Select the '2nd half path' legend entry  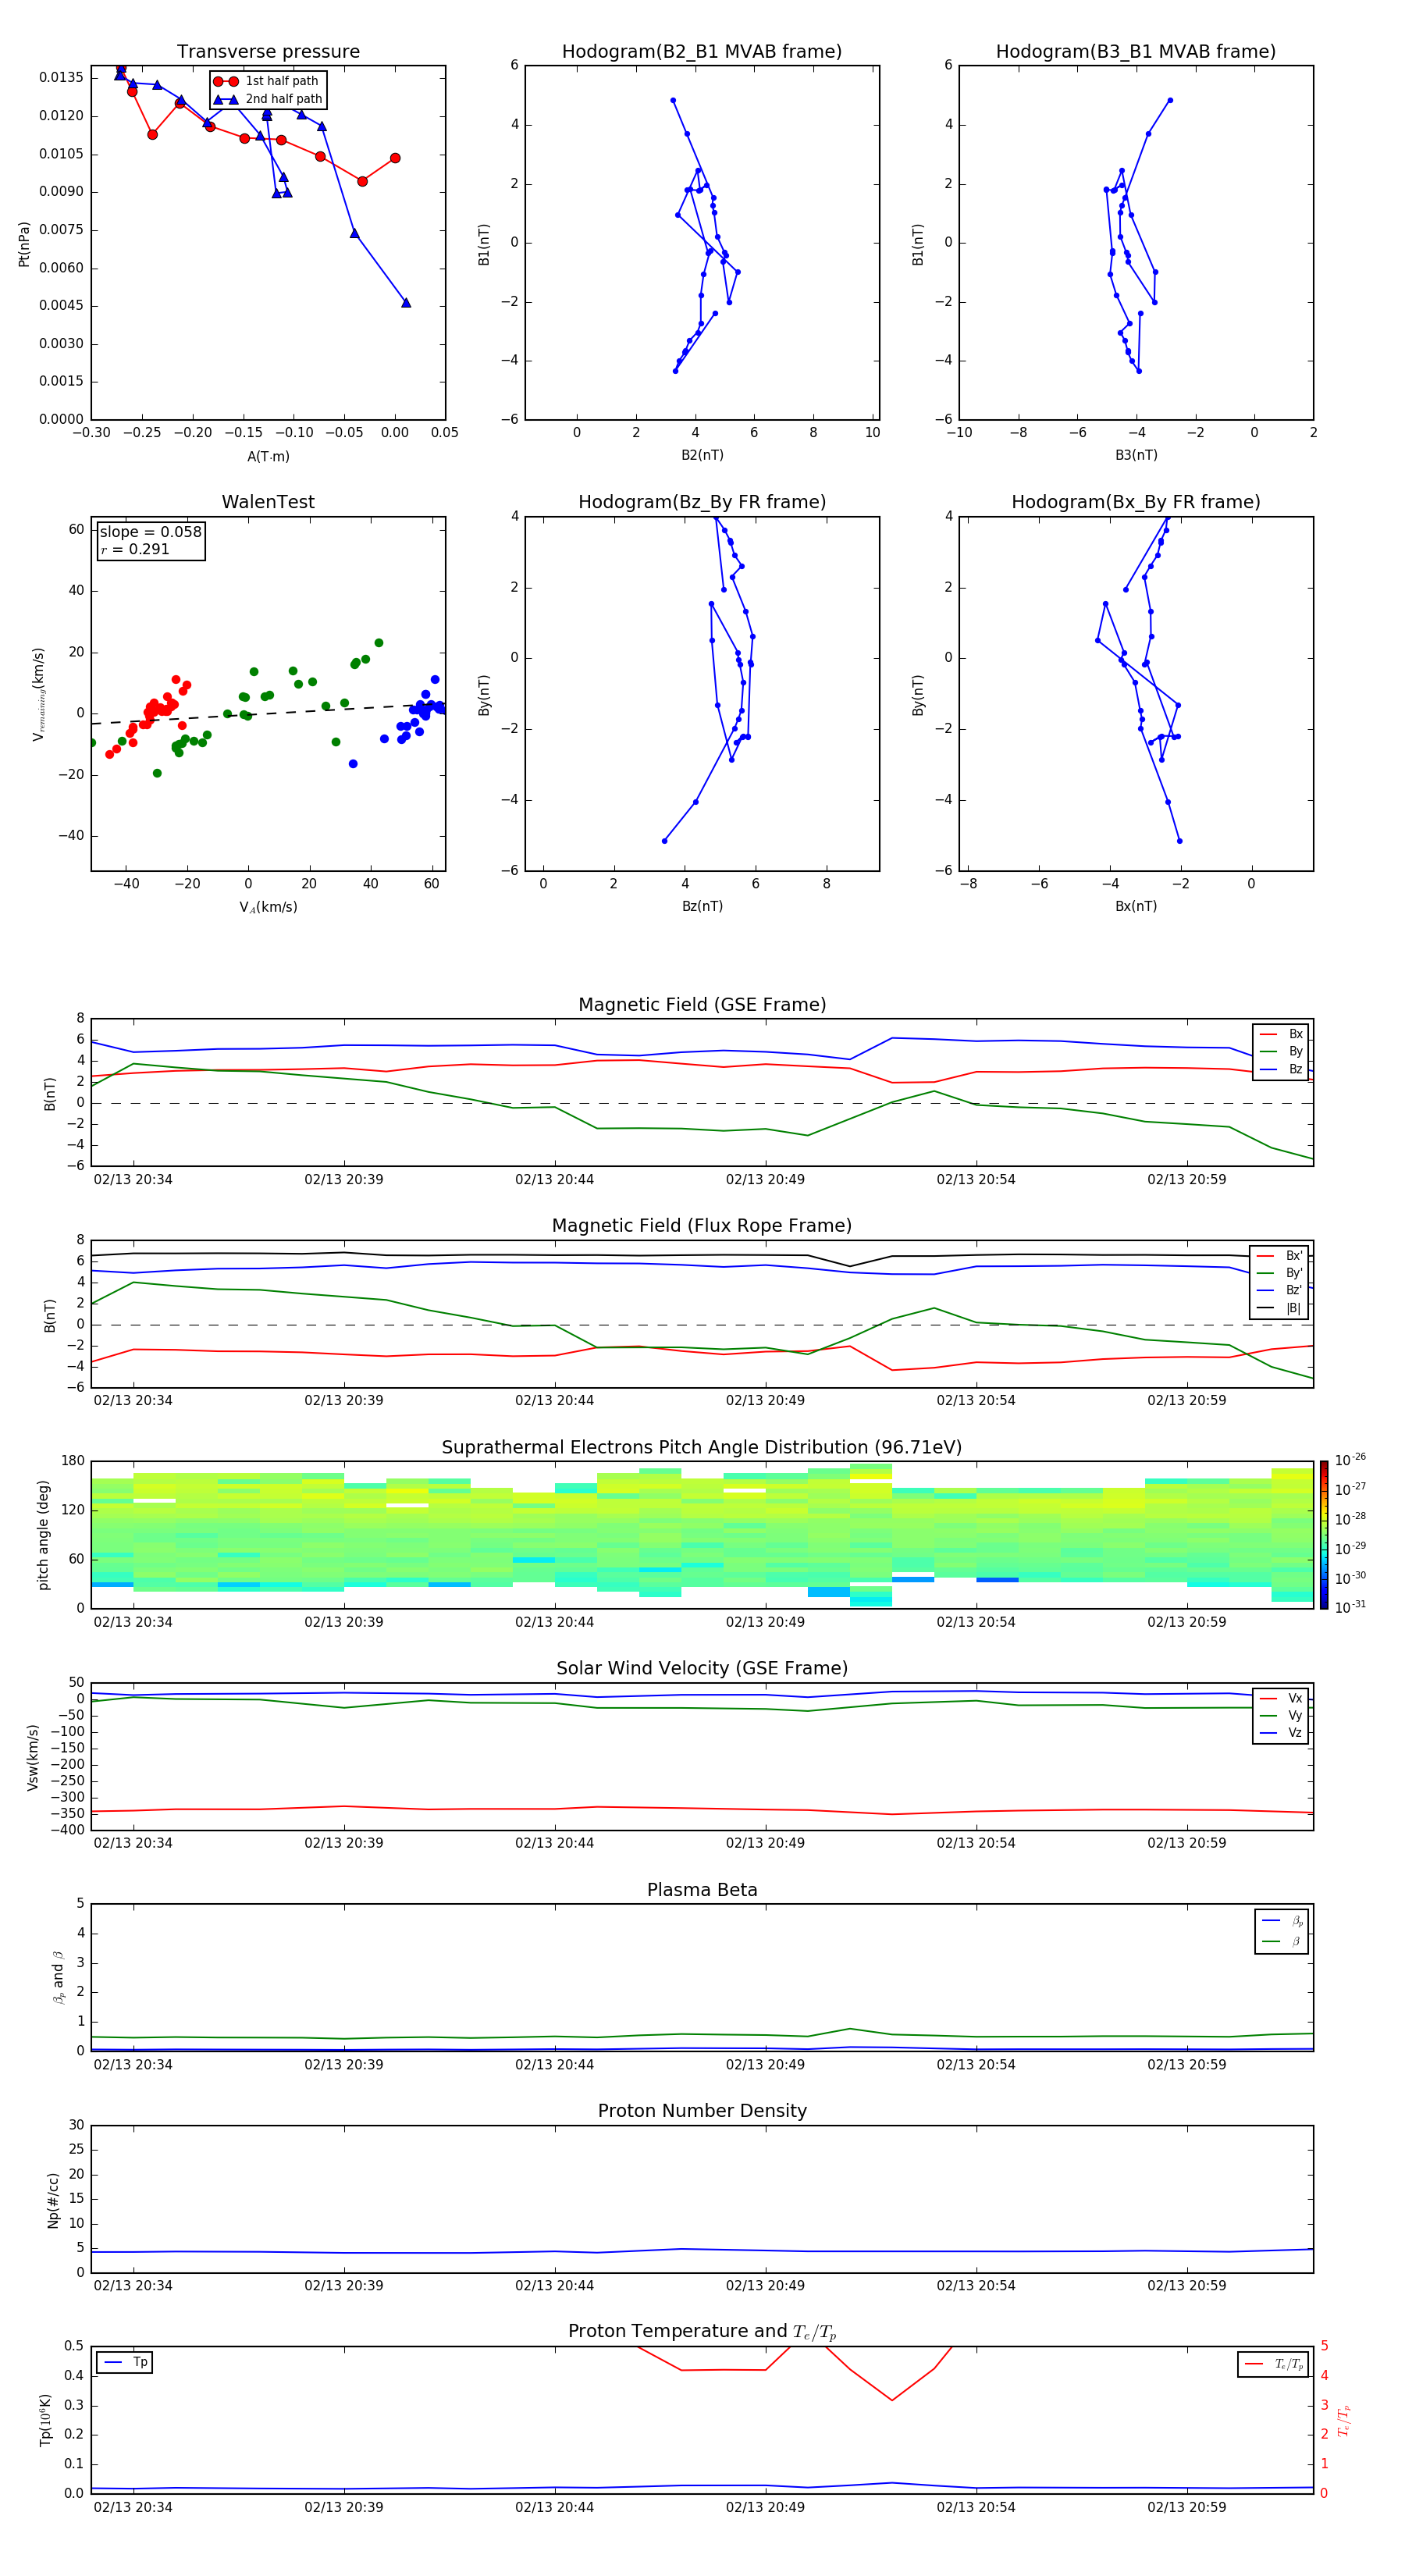point(268,99)
